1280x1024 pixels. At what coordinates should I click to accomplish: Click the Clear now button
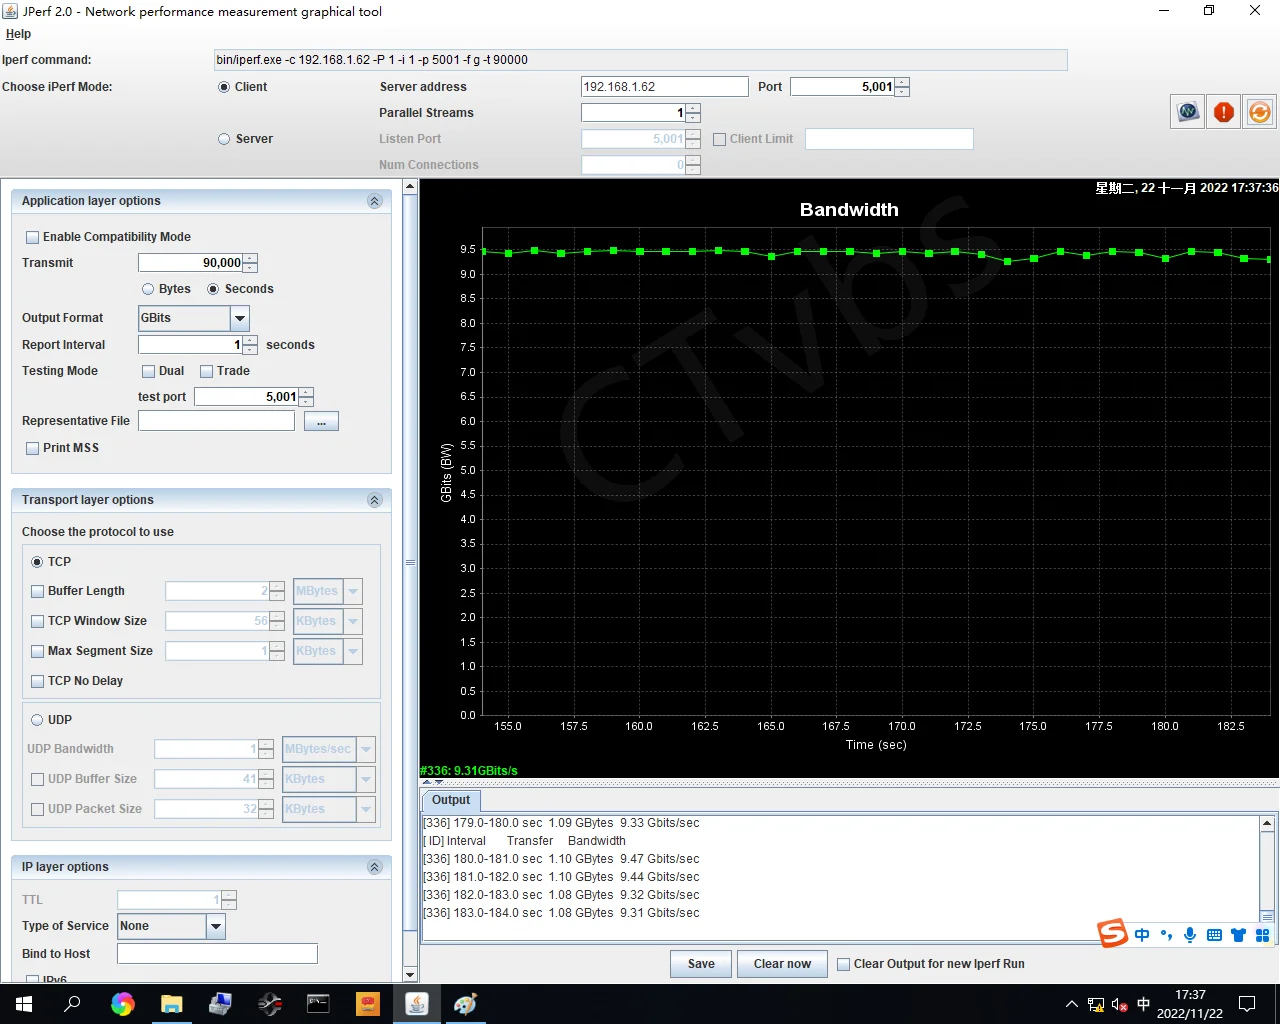782,964
